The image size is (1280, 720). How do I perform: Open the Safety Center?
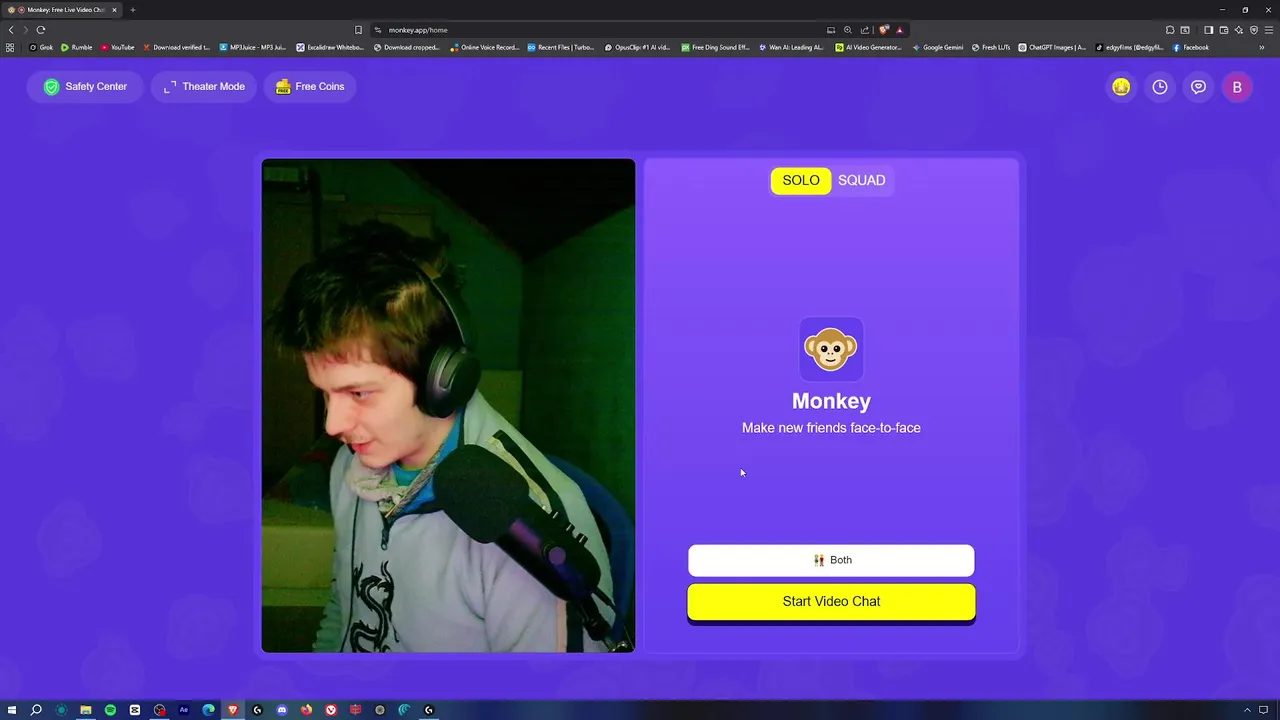[x=85, y=87]
